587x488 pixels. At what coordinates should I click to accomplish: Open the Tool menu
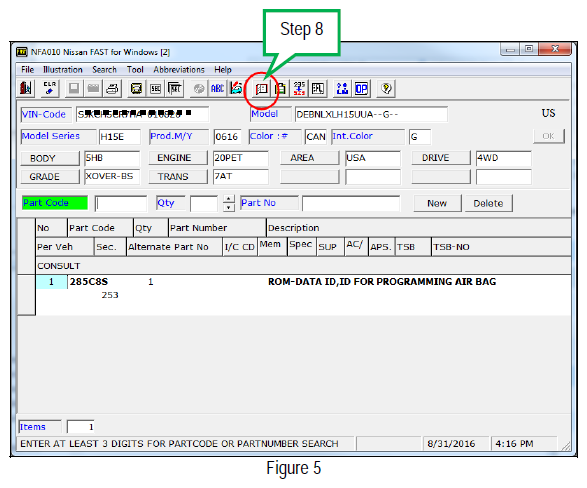(x=135, y=70)
